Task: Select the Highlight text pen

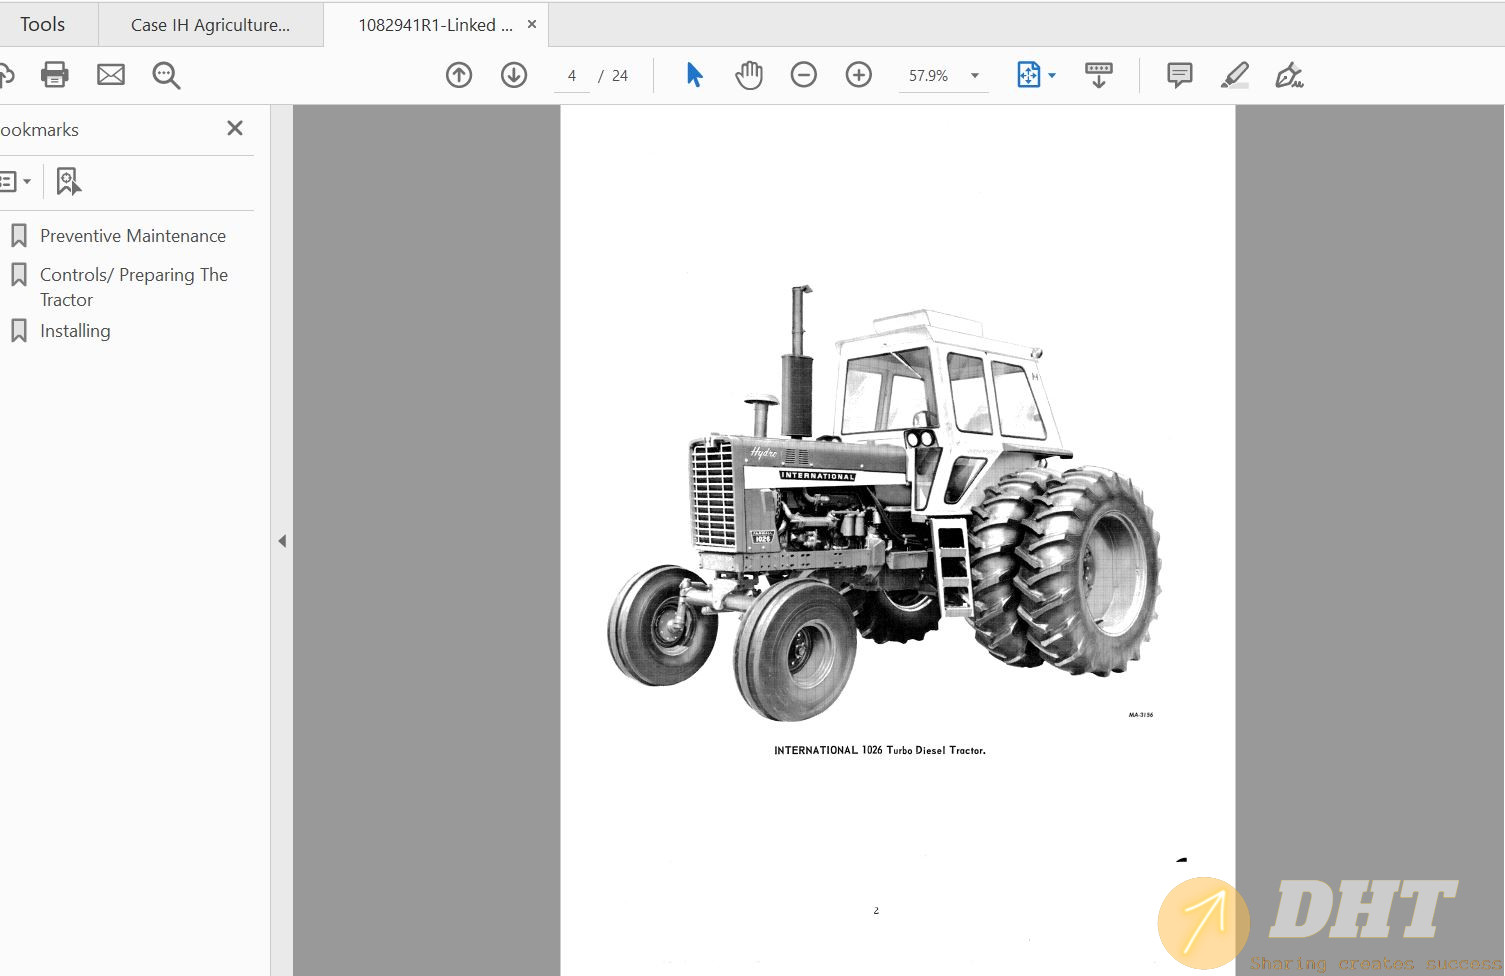Action: [x=1235, y=75]
